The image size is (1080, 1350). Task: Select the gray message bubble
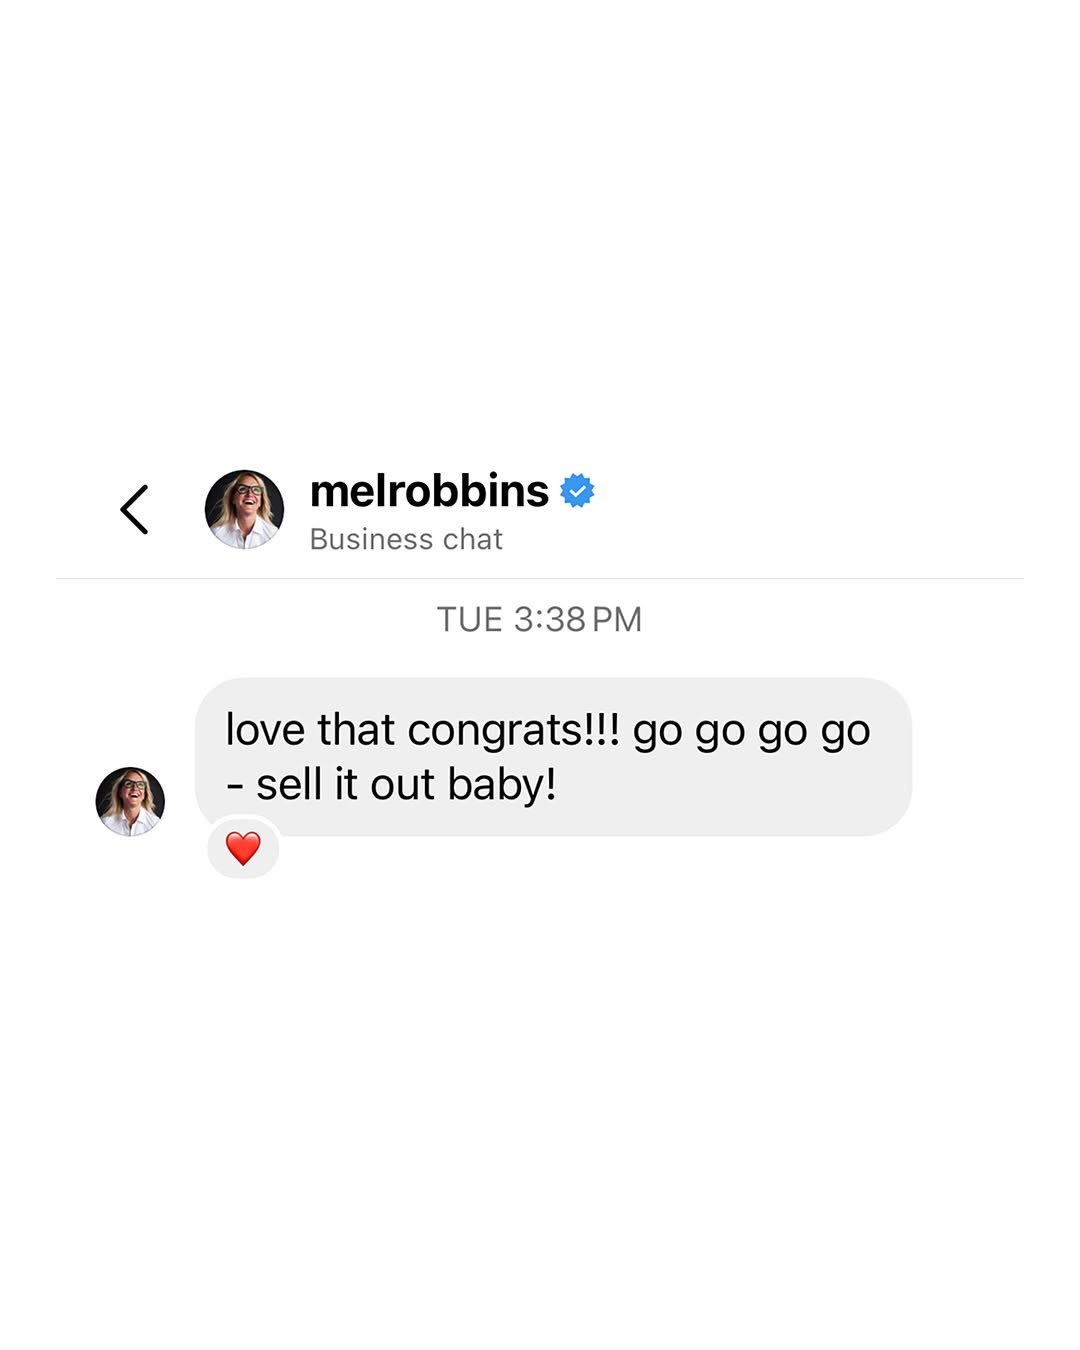pos(553,757)
